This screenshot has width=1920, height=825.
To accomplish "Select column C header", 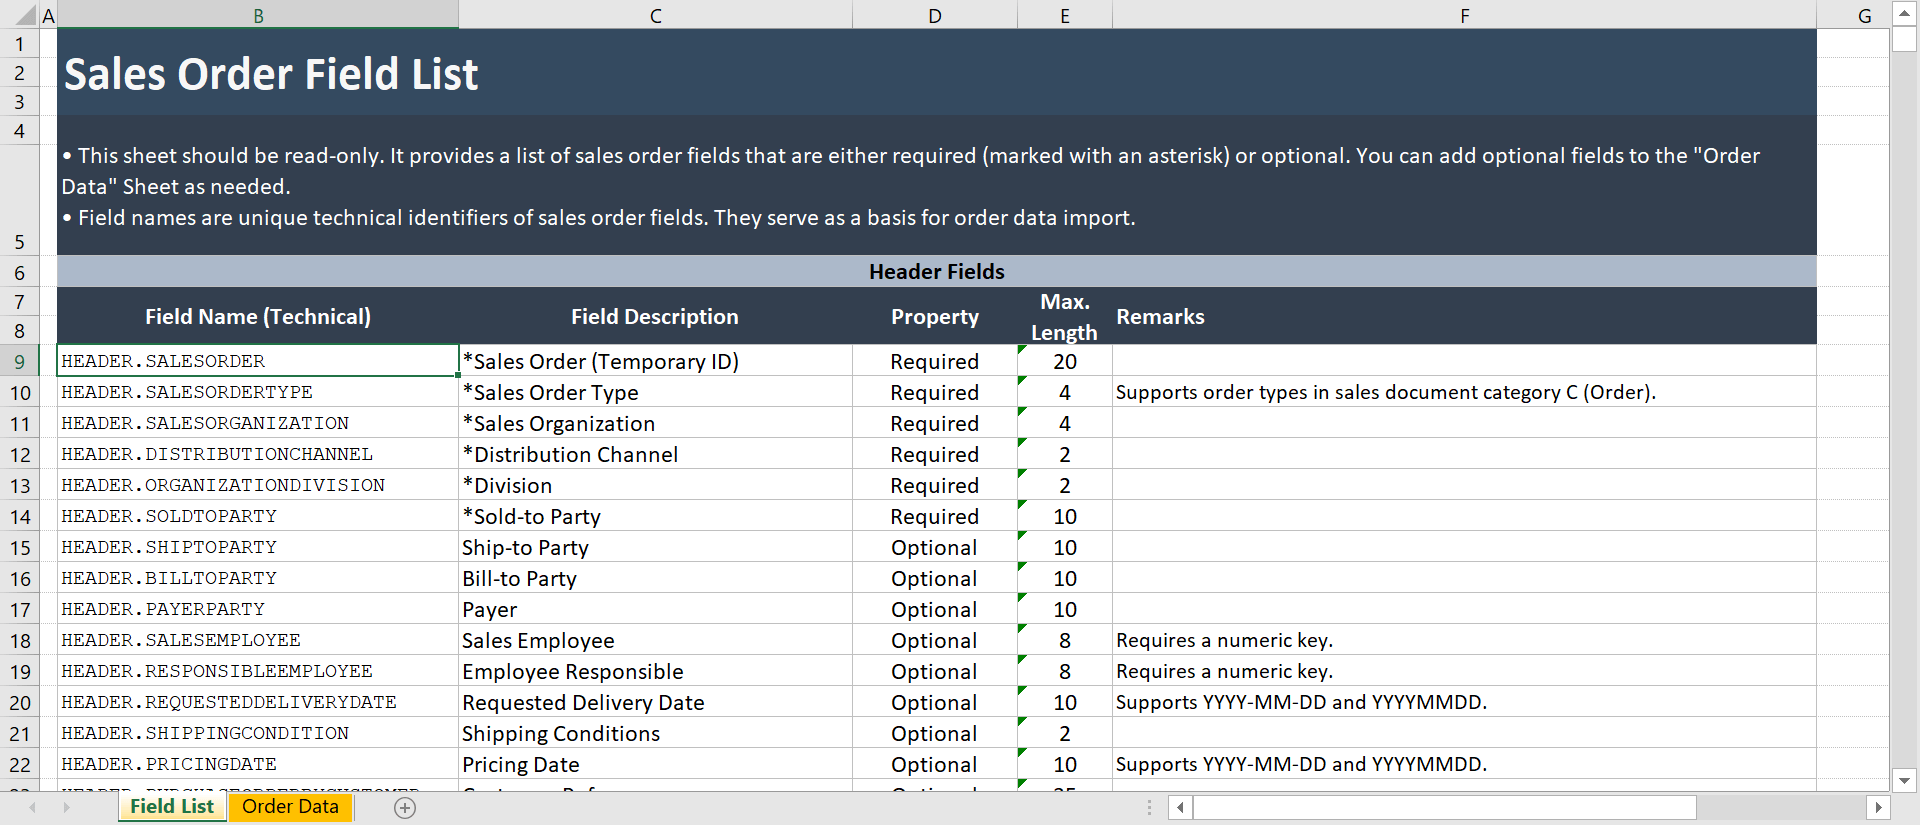I will (x=655, y=16).
